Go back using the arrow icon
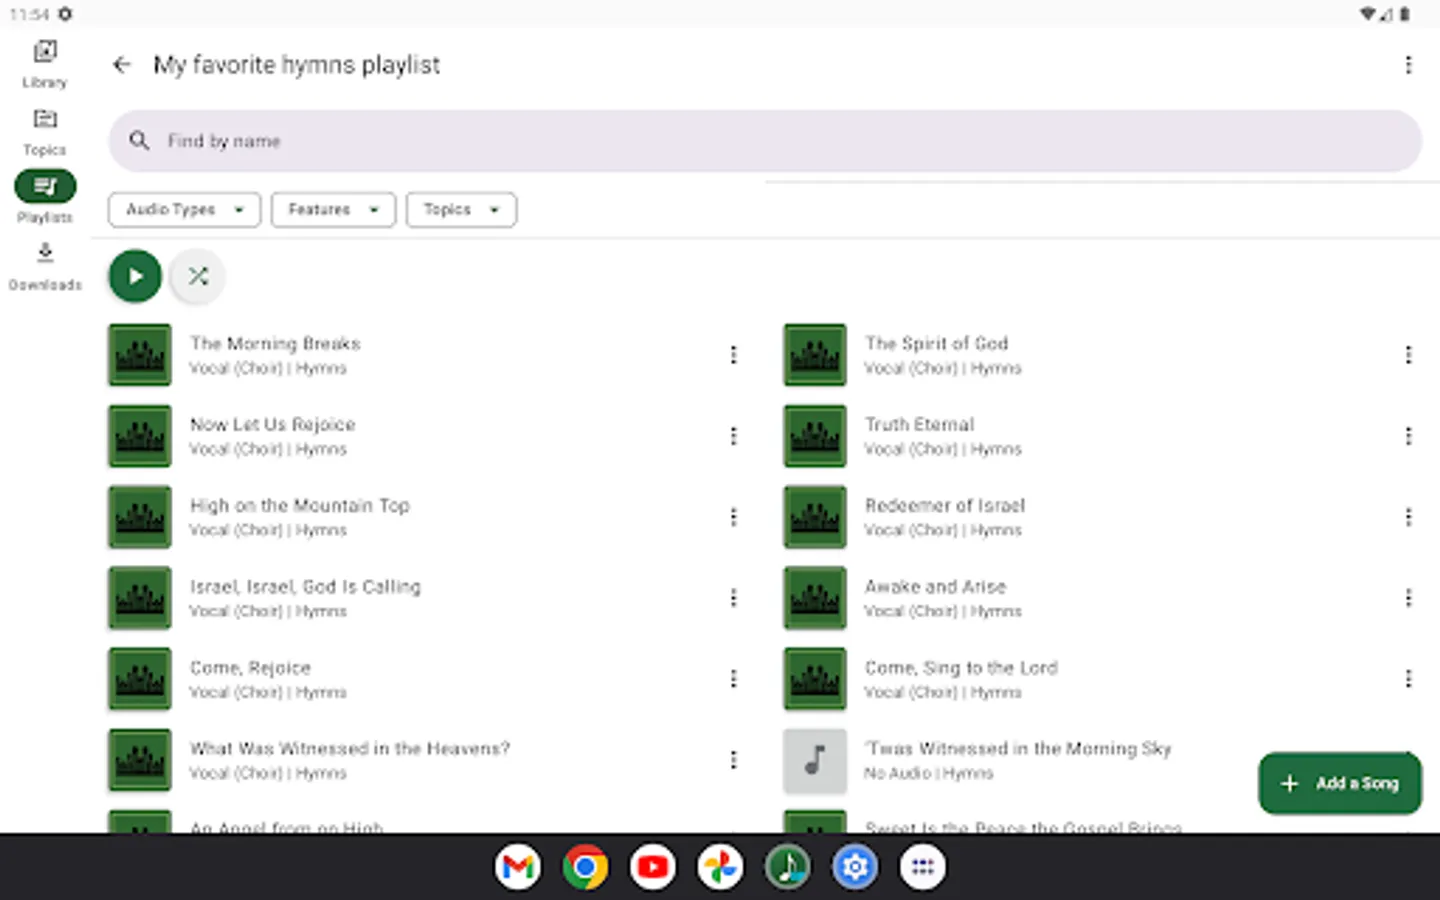The width and height of the screenshot is (1440, 900). click(x=122, y=65)
